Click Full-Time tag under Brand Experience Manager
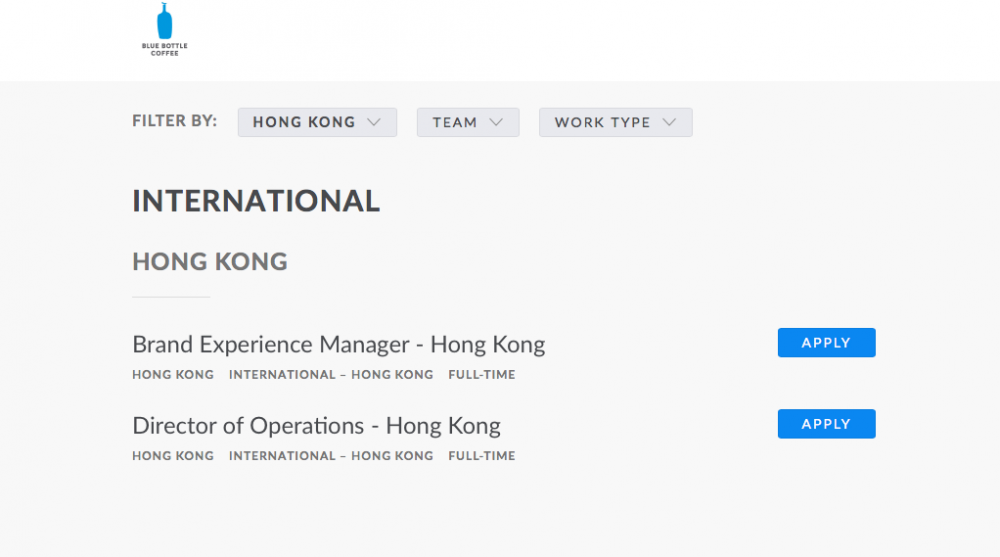Image resolution: width=1000 pixels, height=557 pixels. (481, 375)
